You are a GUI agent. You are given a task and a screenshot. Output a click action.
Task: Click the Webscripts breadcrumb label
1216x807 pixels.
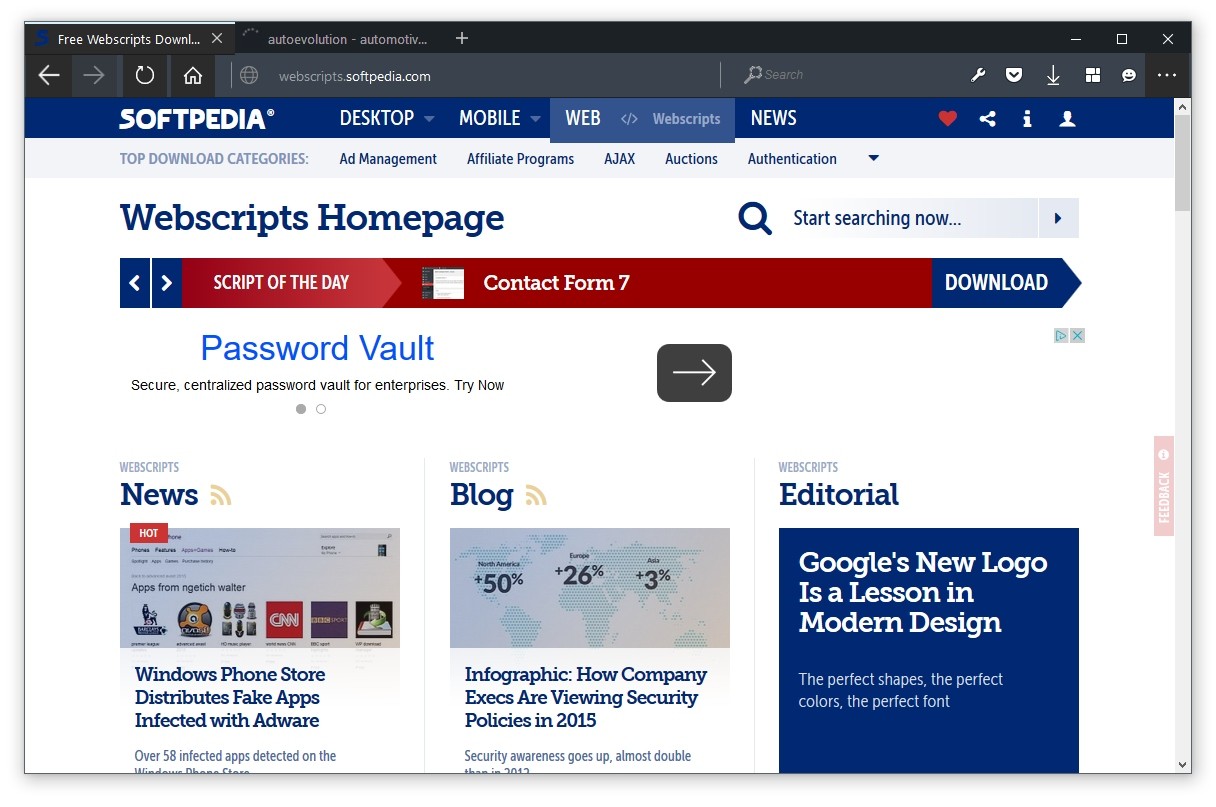tap(686, 119)
